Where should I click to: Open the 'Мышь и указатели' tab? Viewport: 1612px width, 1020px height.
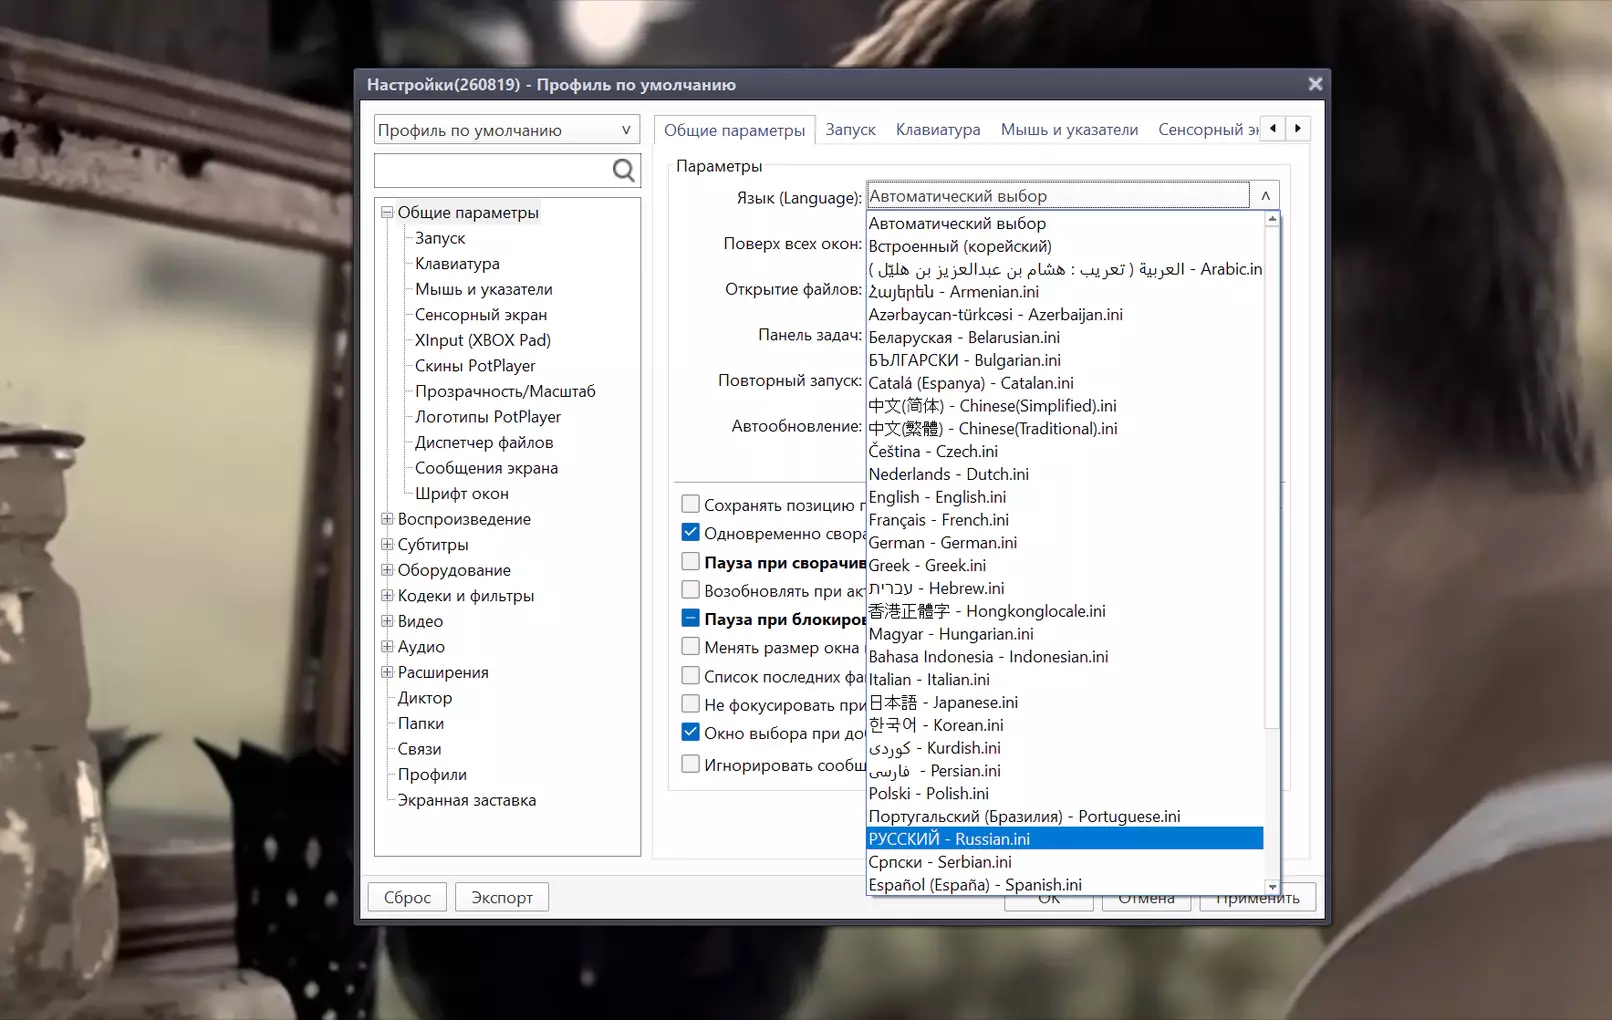point(1069,130)
